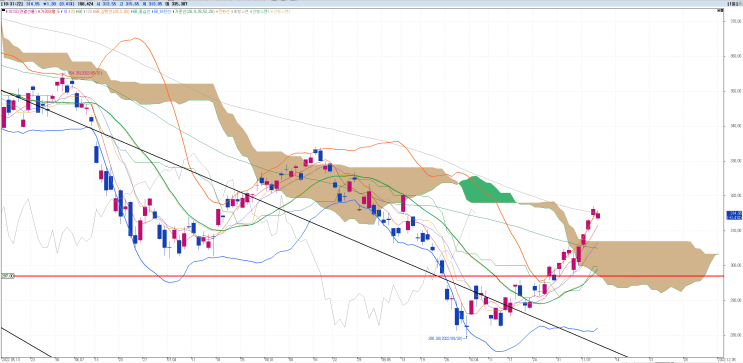The width and height of the screenshot is (743, 363).
Task: Select the 전환선 legend entry
Action: (x=223, y=11)
